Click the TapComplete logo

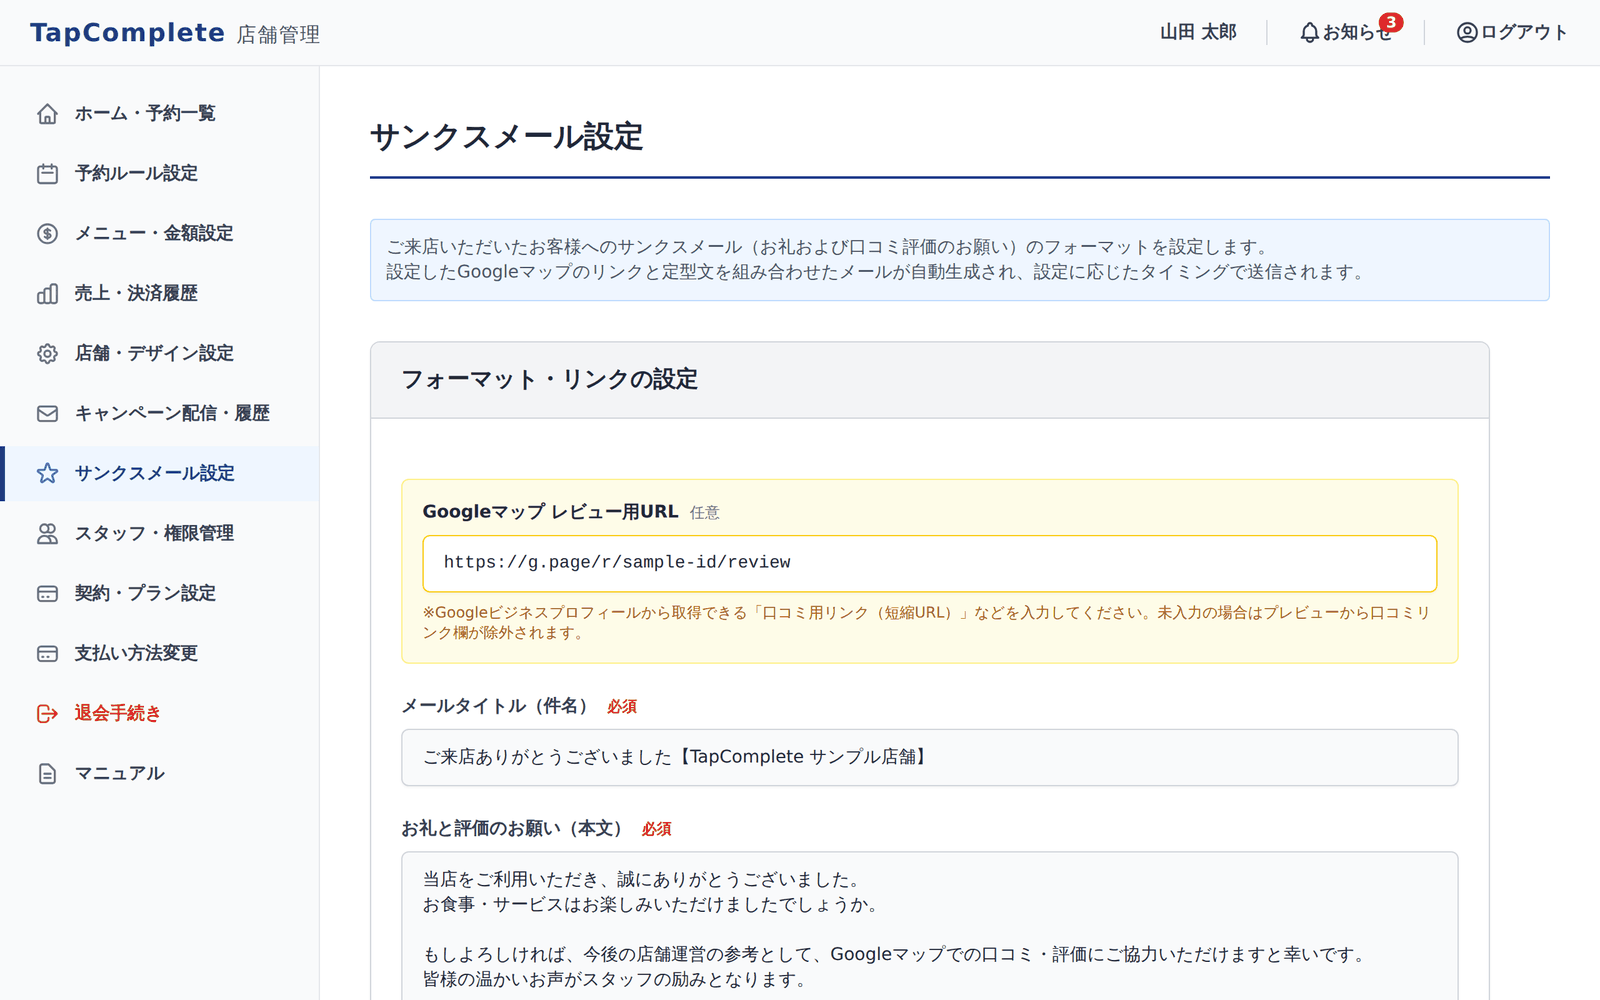(127, 33)
